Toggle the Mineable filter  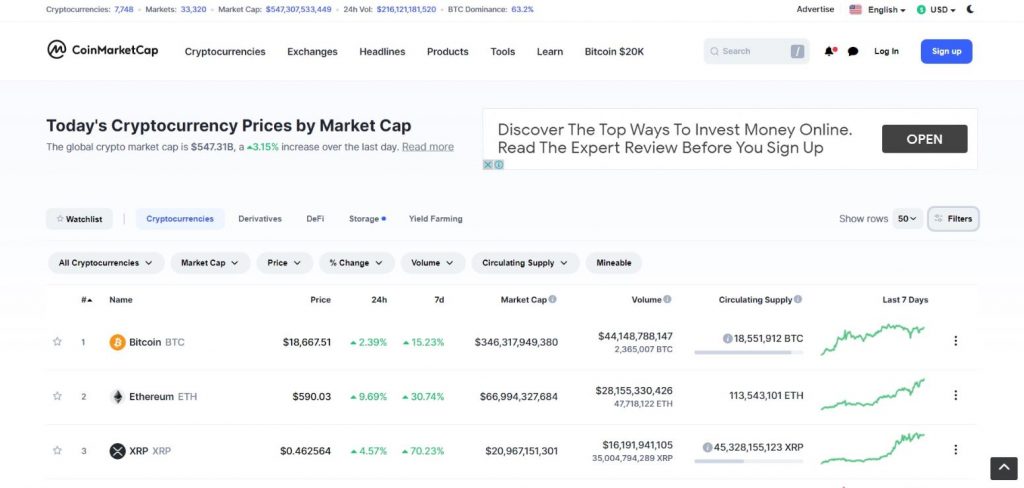614,263
